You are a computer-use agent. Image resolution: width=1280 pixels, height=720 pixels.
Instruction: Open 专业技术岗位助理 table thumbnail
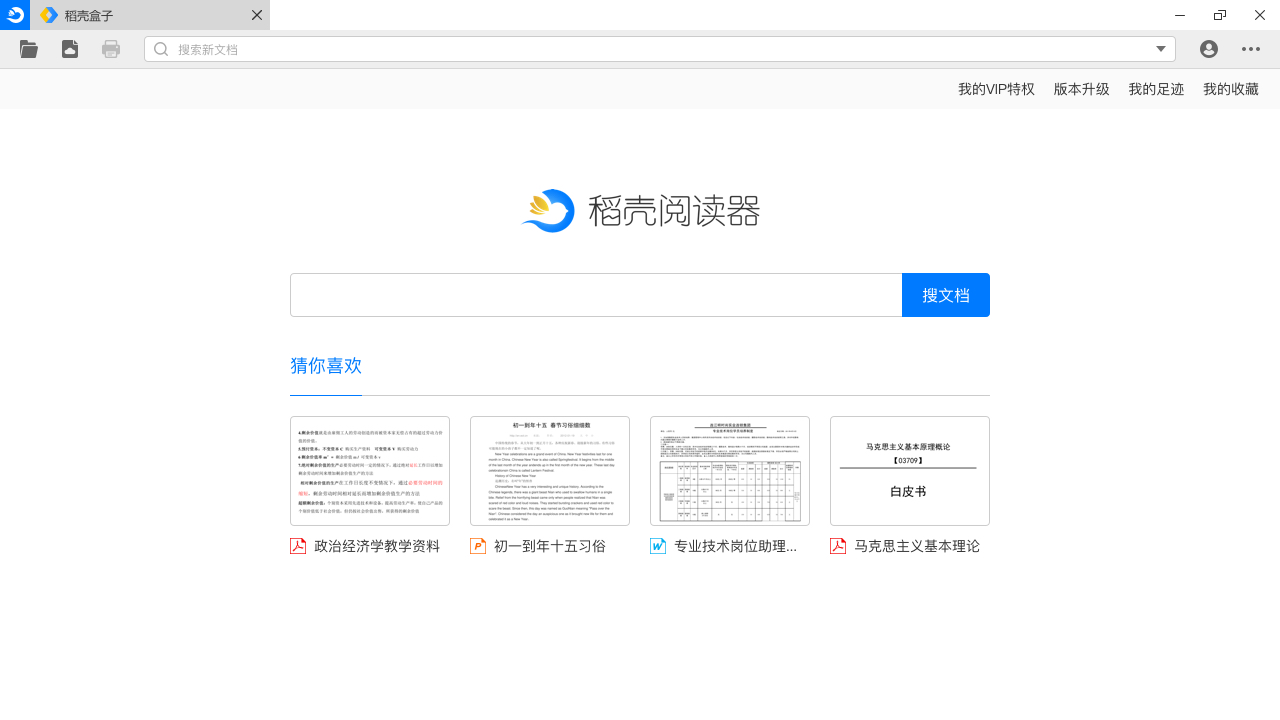point(730,471)
